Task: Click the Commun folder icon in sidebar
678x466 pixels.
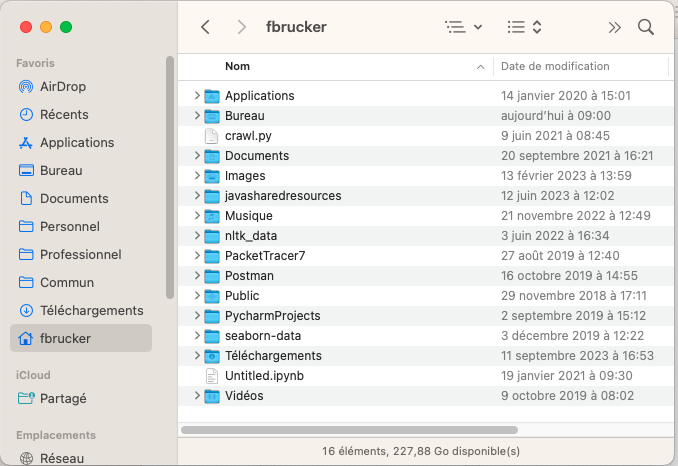Action: 26,282
